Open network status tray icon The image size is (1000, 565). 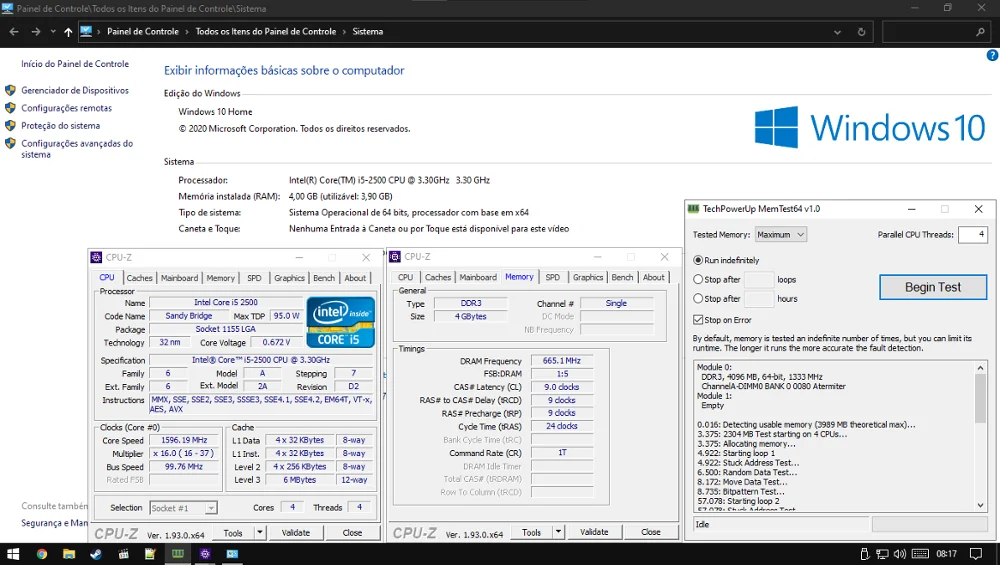click(x=882, y=554)
